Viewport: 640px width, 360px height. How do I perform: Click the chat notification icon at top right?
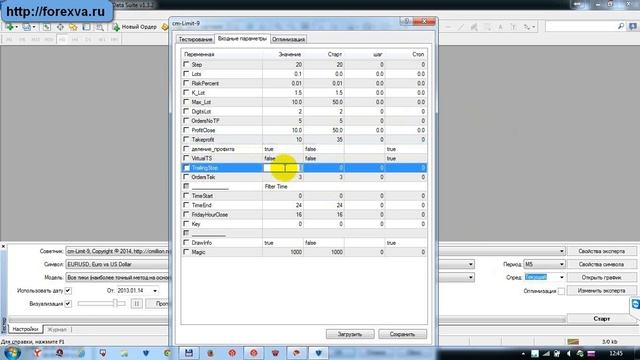coord(633,26)
